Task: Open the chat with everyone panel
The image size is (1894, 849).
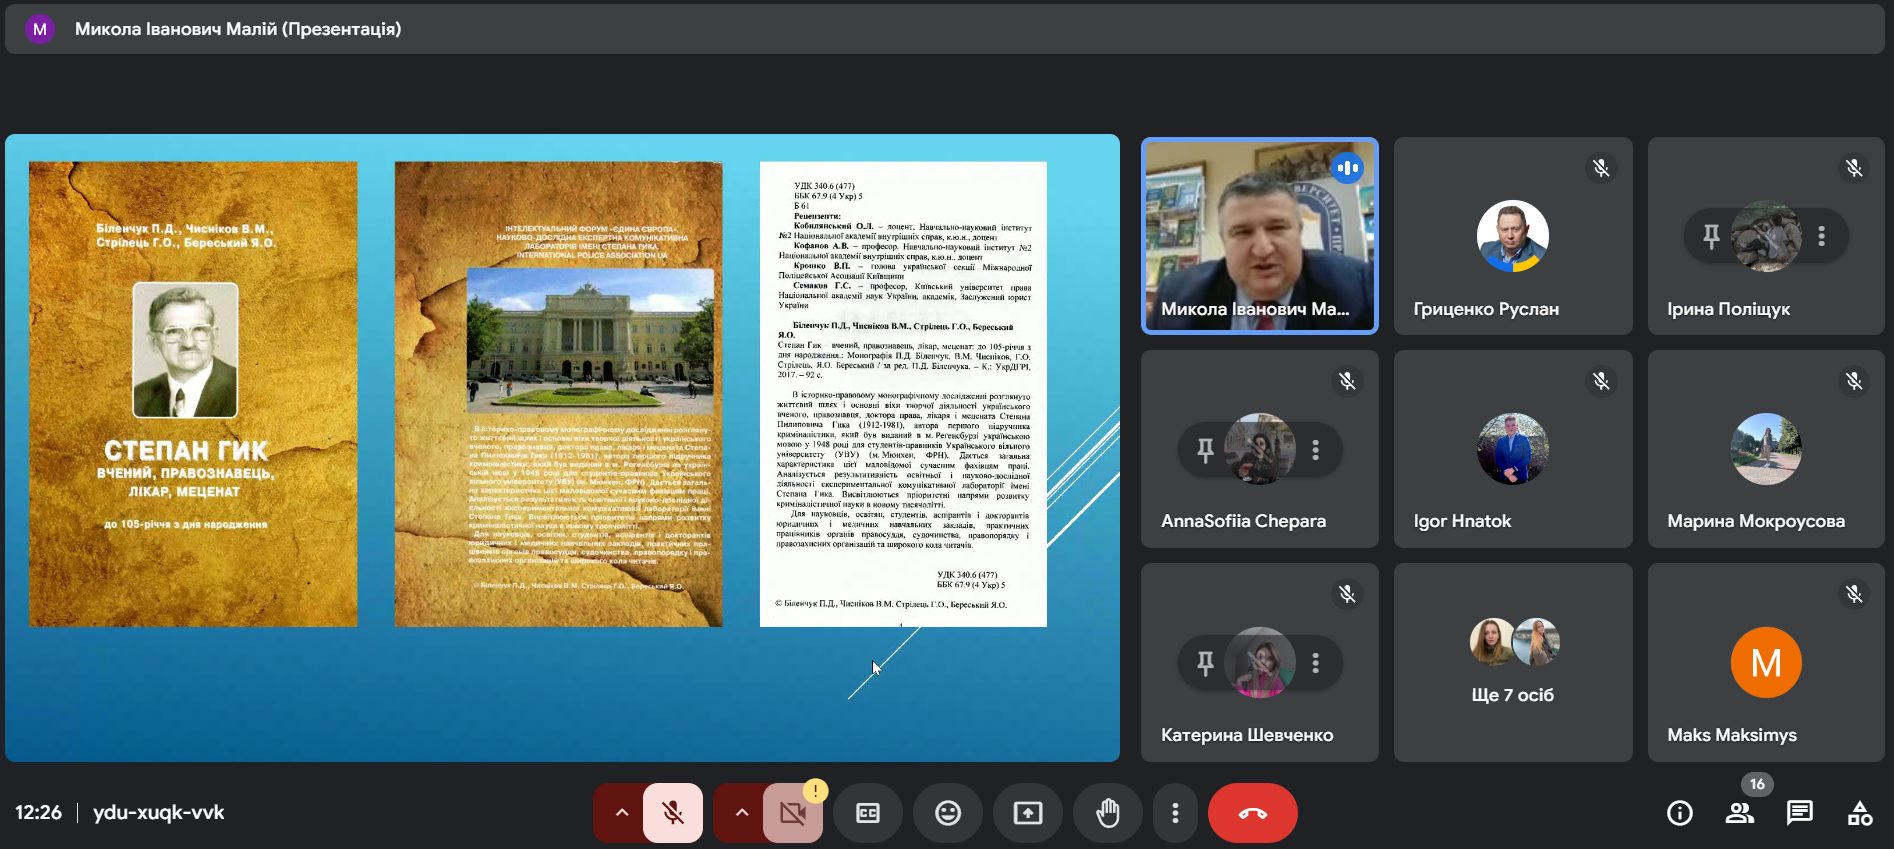Action: coord(1800,813)
